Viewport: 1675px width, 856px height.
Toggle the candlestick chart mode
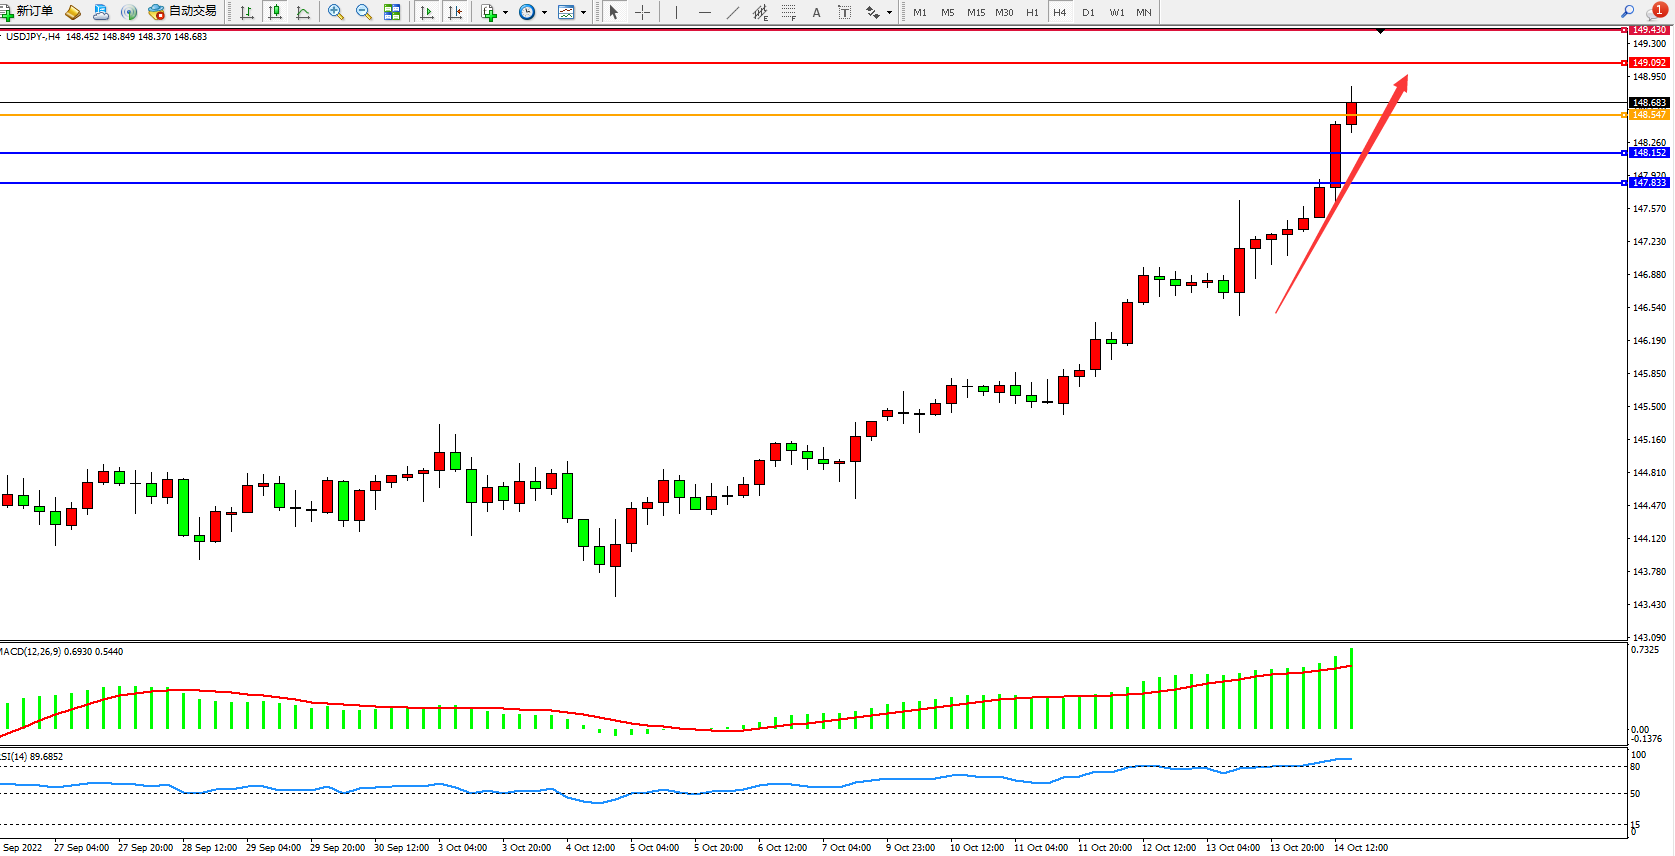(x=275, y=12)
